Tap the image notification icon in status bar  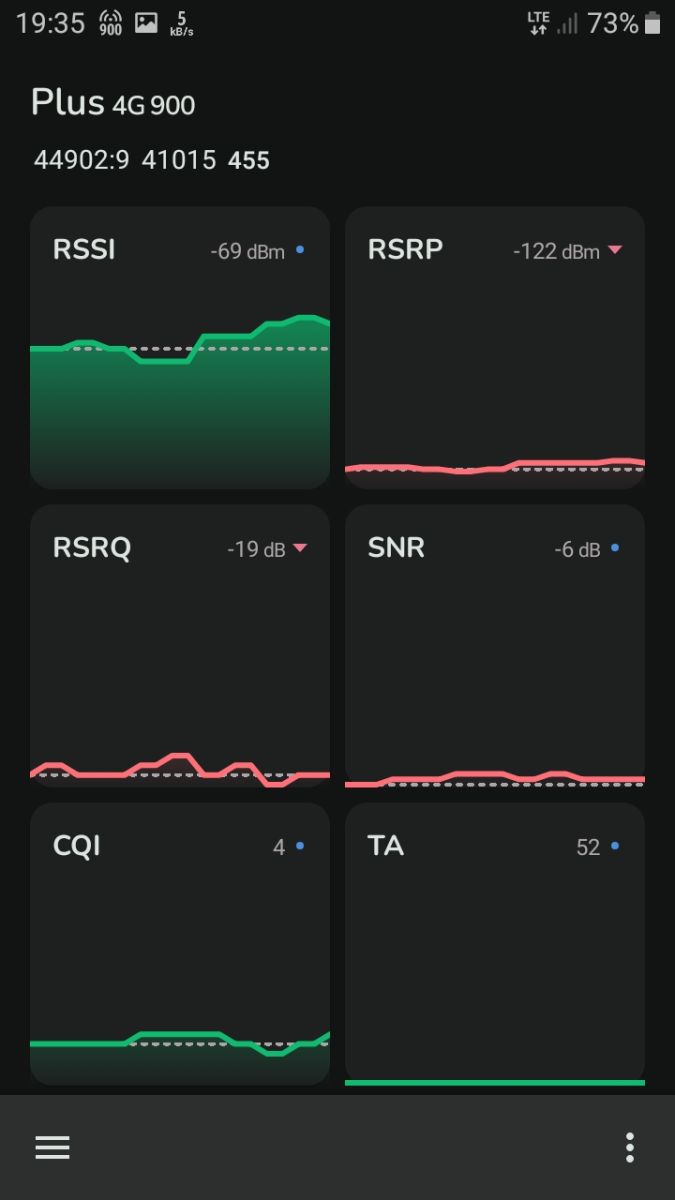click(146, 23)
